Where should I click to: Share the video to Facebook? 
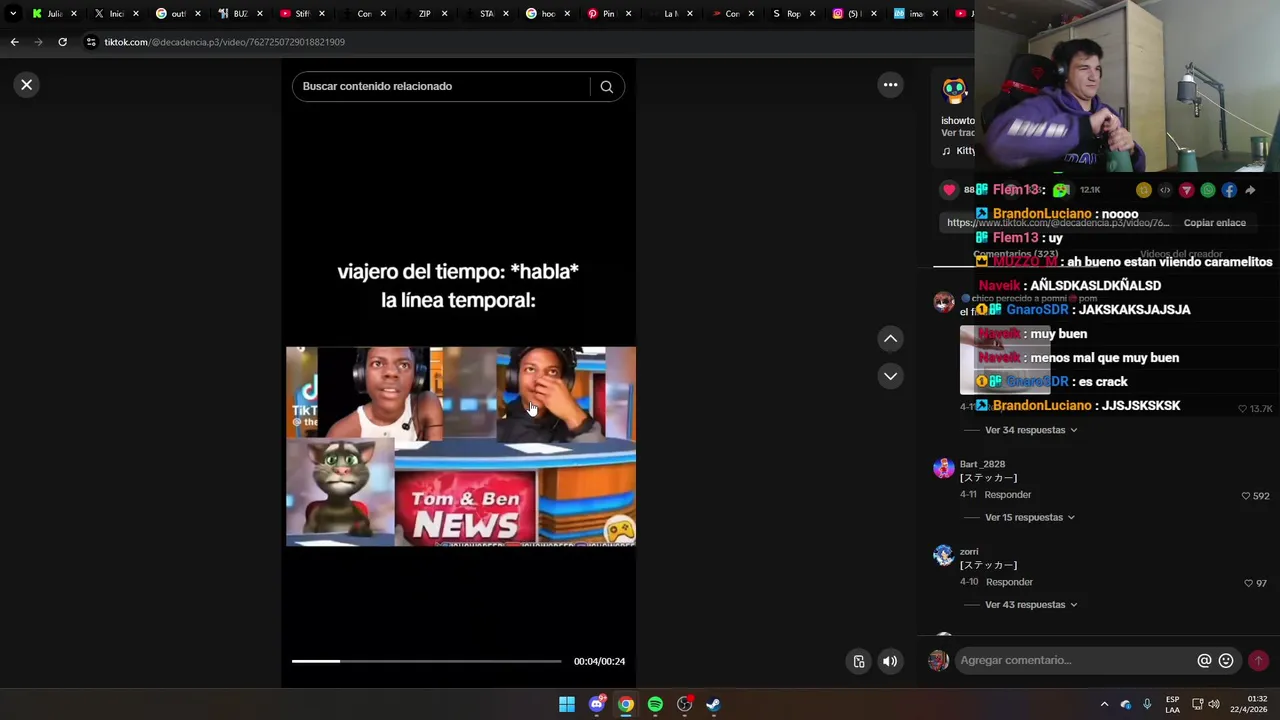pyautogui.click(x=1229, y=190)
